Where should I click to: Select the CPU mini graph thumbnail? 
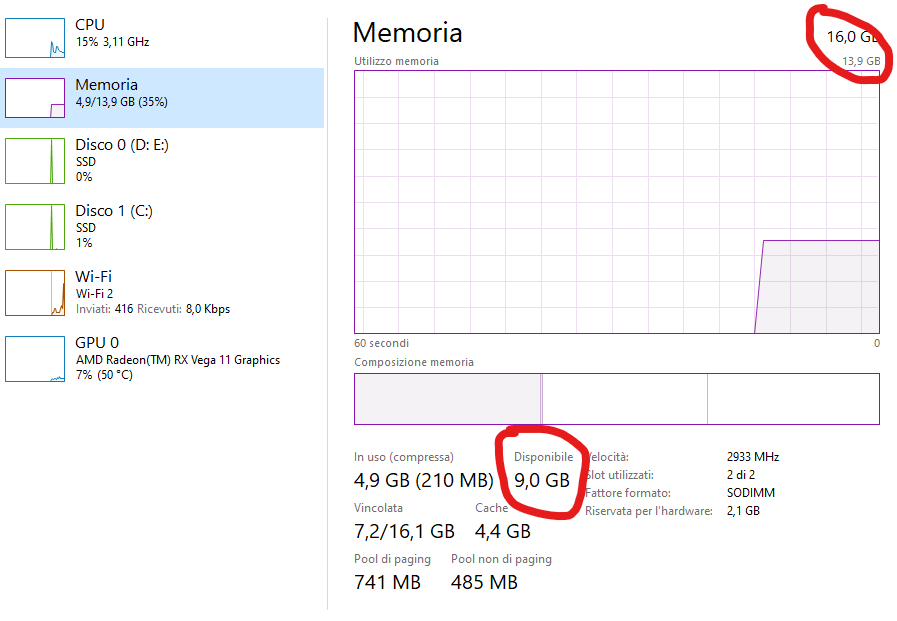point(35,38)
